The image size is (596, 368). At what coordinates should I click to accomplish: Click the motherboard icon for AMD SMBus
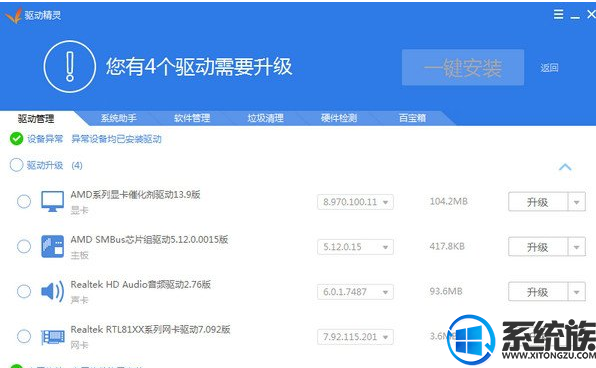pos(52,246)
